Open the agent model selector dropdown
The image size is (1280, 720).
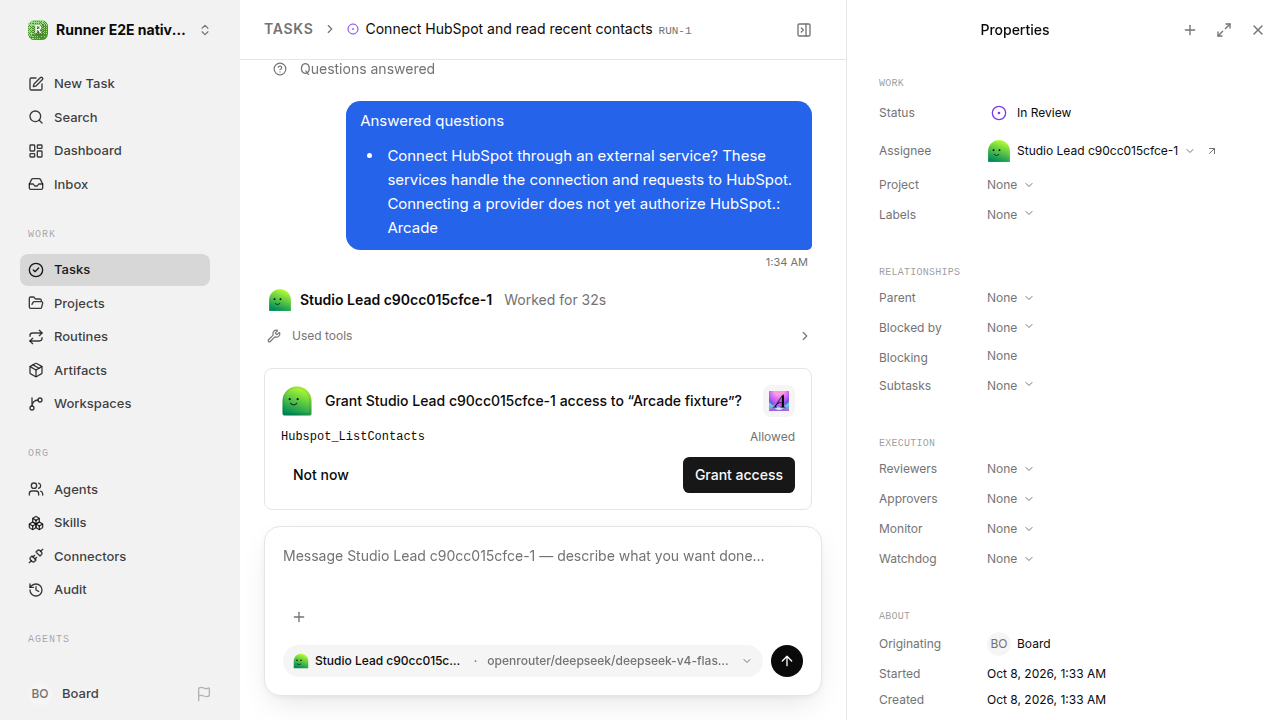pyautogui.click(x=522, y=661)
